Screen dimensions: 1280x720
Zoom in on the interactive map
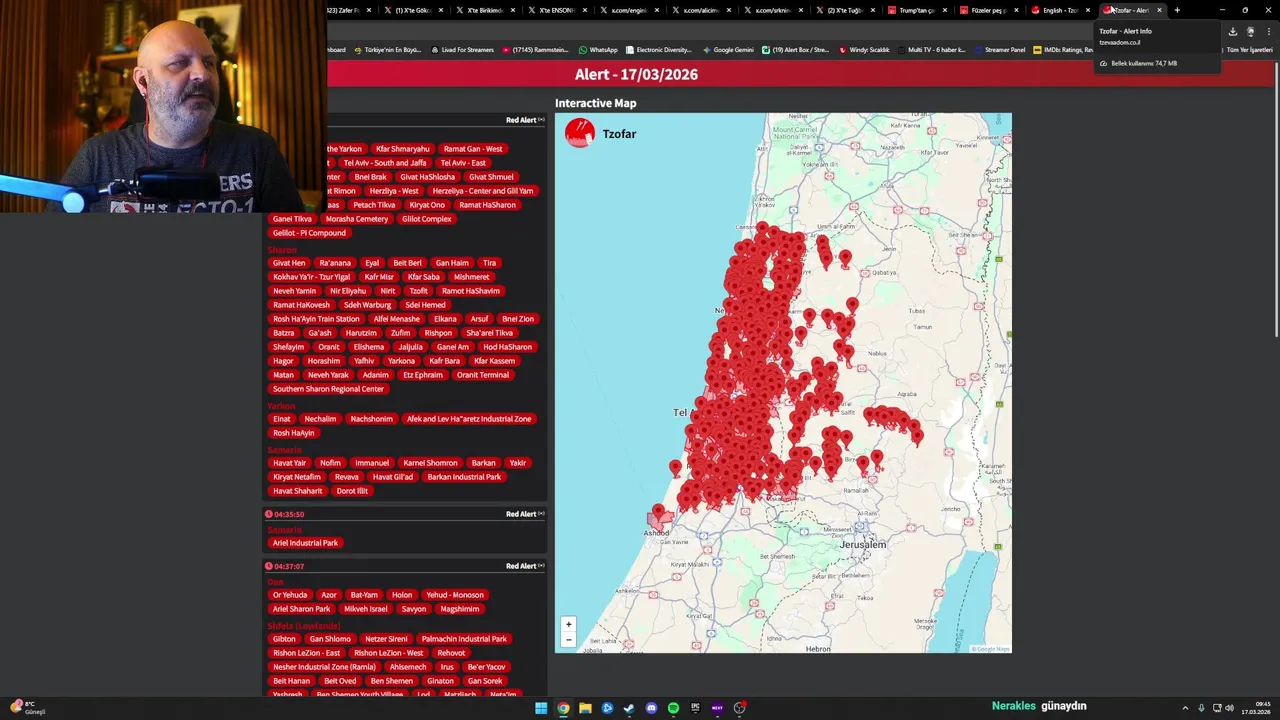tap(569, 624)
